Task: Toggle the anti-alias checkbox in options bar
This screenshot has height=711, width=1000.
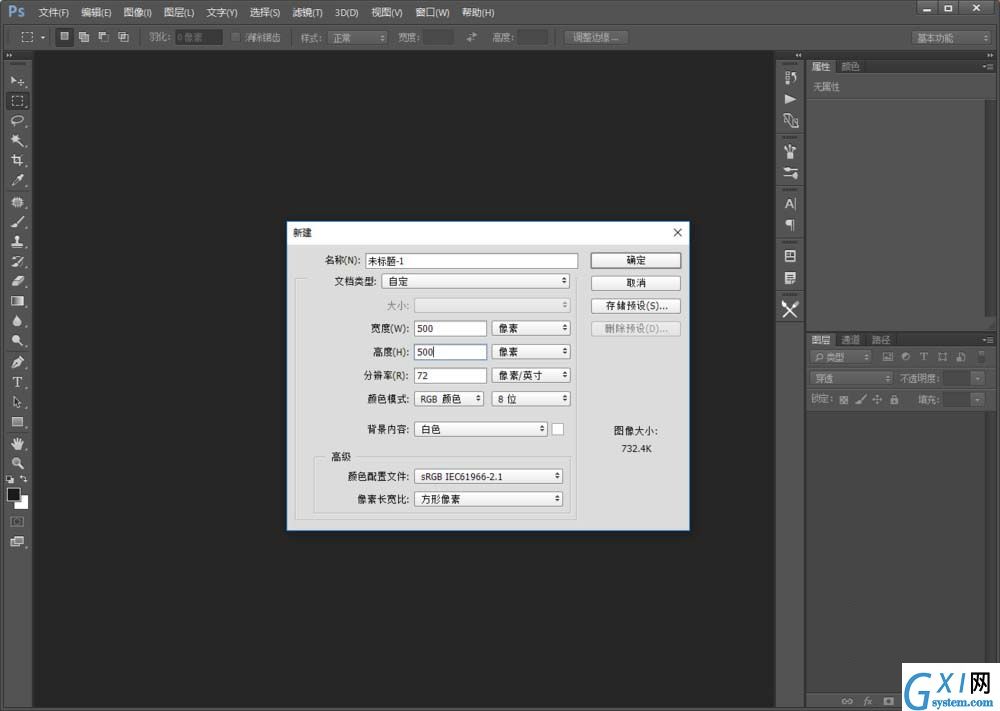Action: point(235,38)
